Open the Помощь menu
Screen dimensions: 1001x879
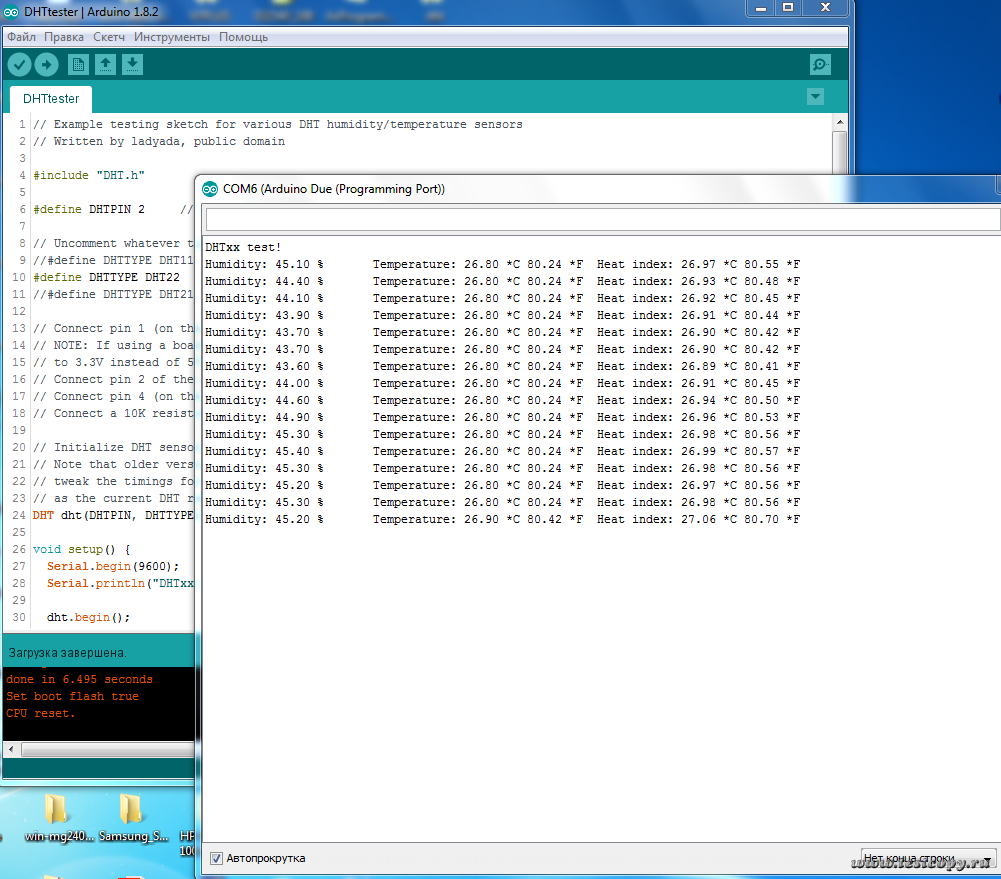243,37
